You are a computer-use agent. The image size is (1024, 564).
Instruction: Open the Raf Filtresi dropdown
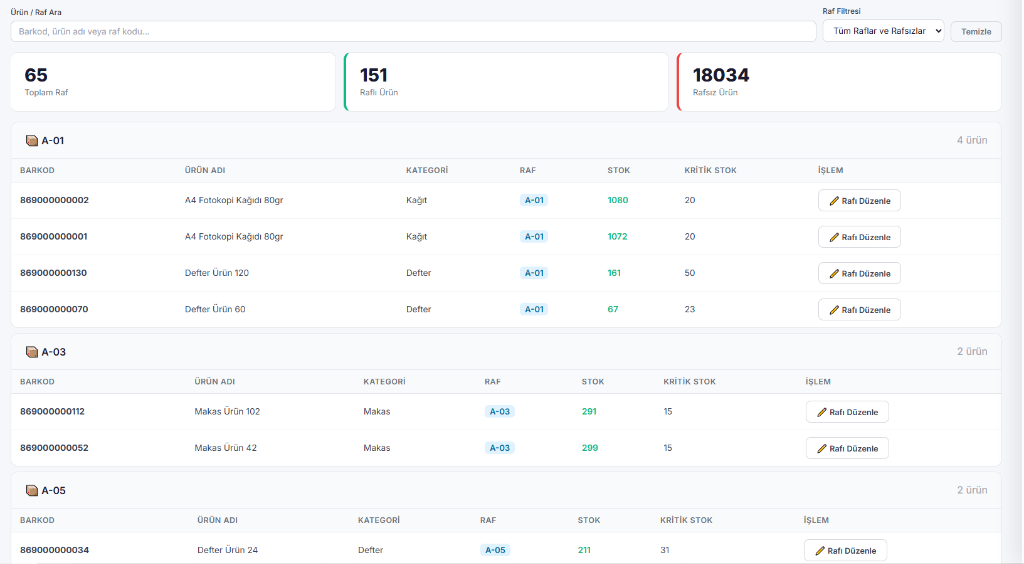coord(883,31)
